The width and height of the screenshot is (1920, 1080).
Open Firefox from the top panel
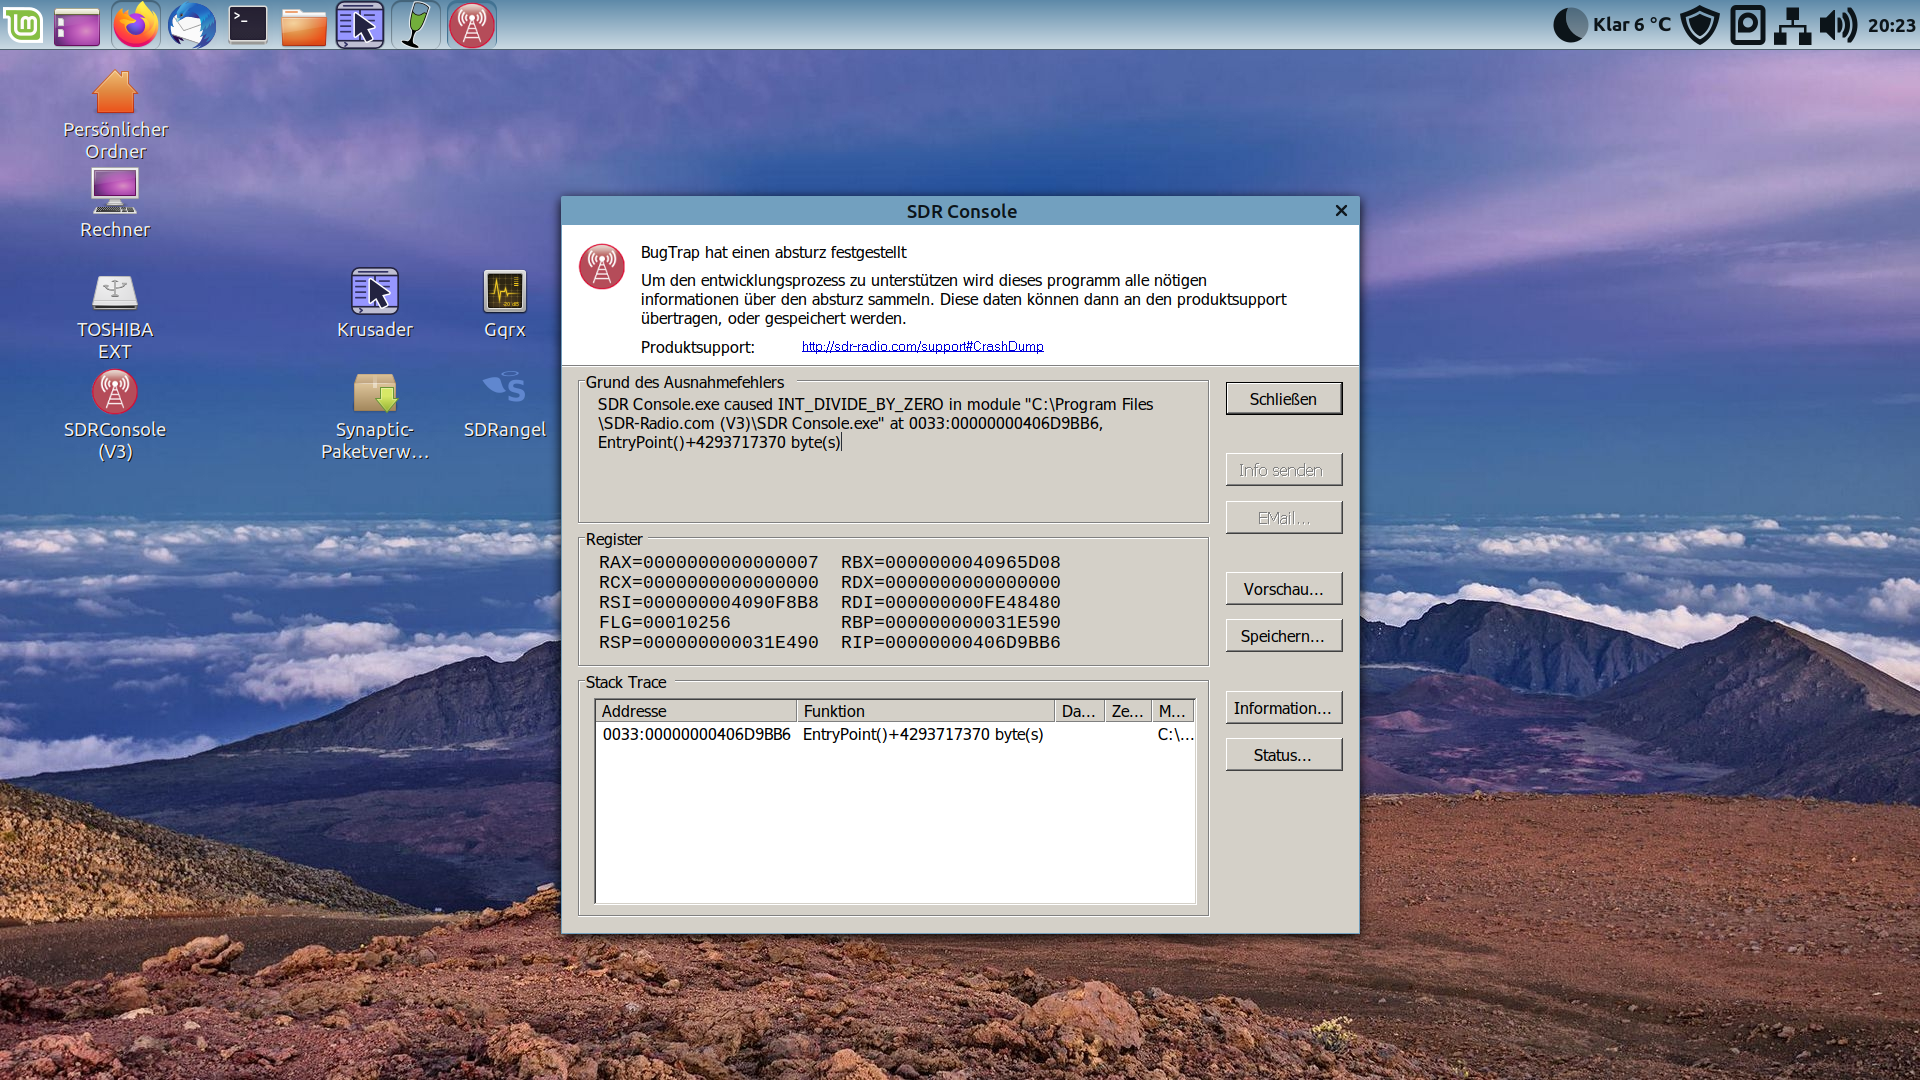point(135,25)
